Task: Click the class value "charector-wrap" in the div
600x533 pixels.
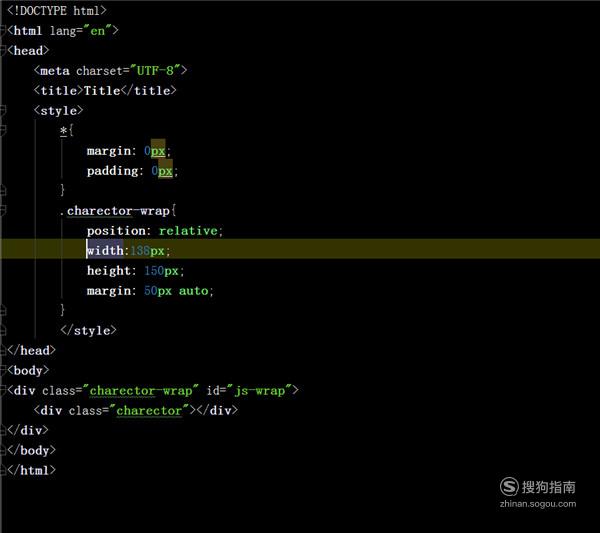Action: pos(140,390)
